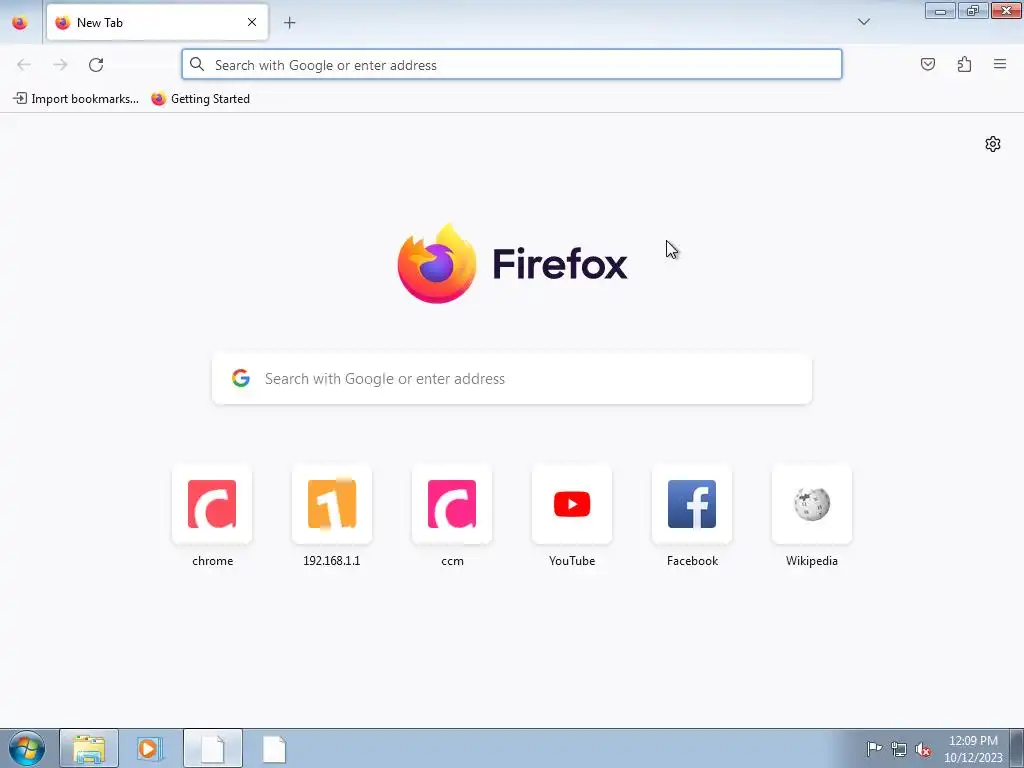The height and width of the screenshot is (768, 1024).
Task: Click the address bar magnifier icon
Action: 197,64
